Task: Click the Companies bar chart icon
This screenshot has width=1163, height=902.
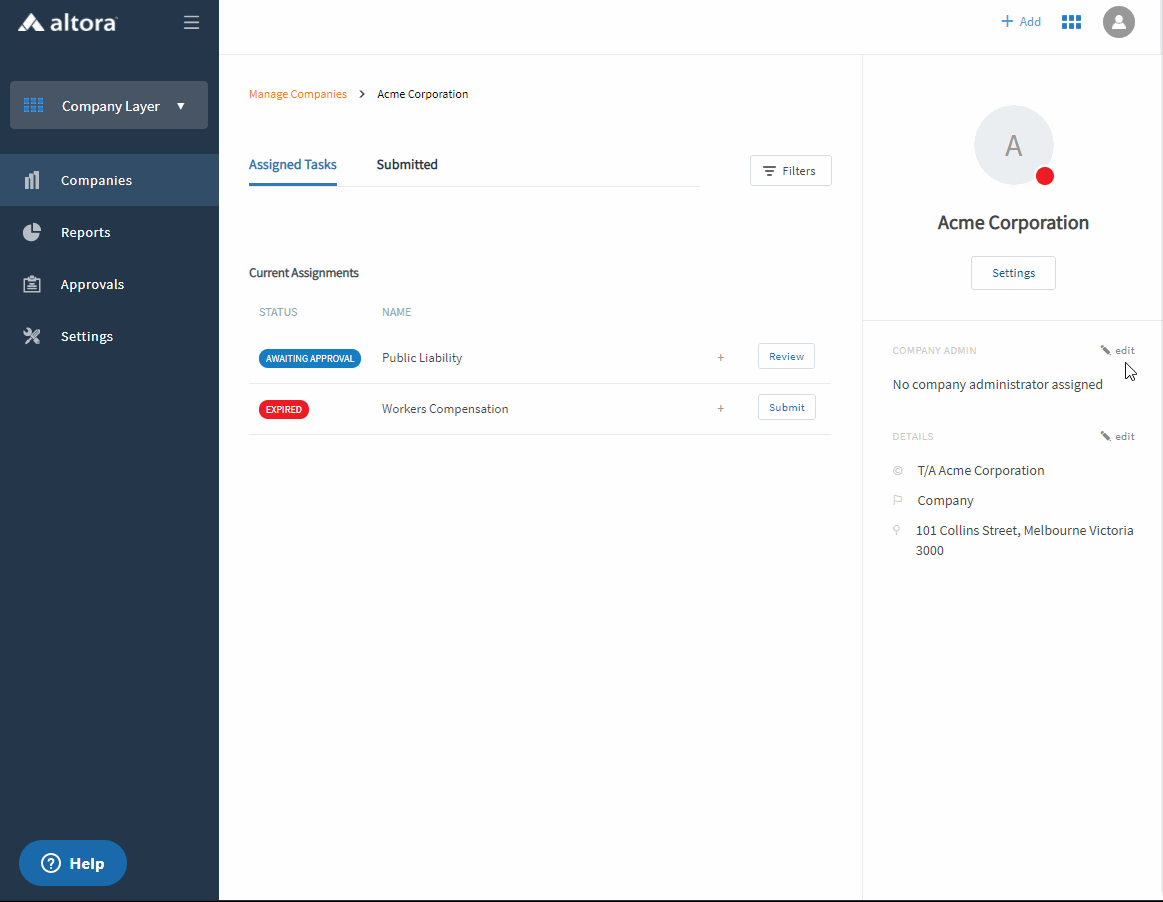Action: tap(32, 180)
